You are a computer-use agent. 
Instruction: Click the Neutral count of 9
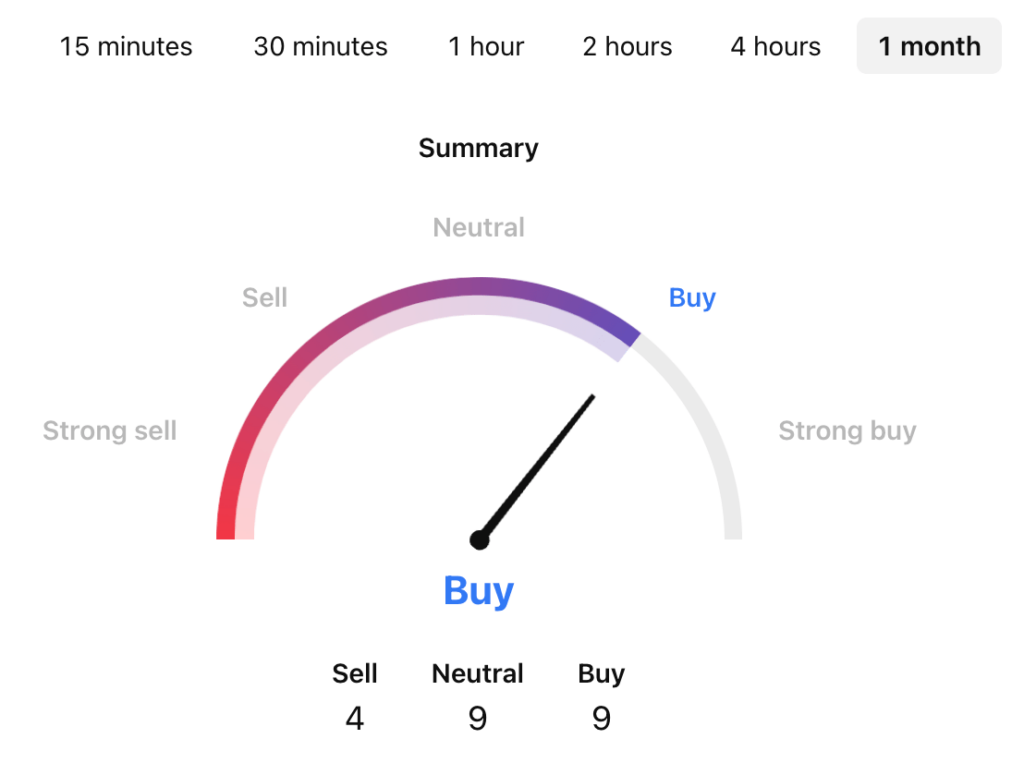pos(478,718)
